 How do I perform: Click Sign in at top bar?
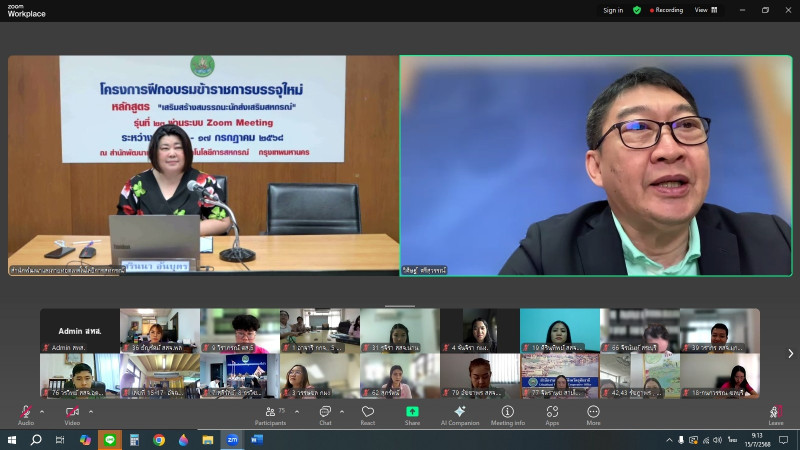pos(613,10)
